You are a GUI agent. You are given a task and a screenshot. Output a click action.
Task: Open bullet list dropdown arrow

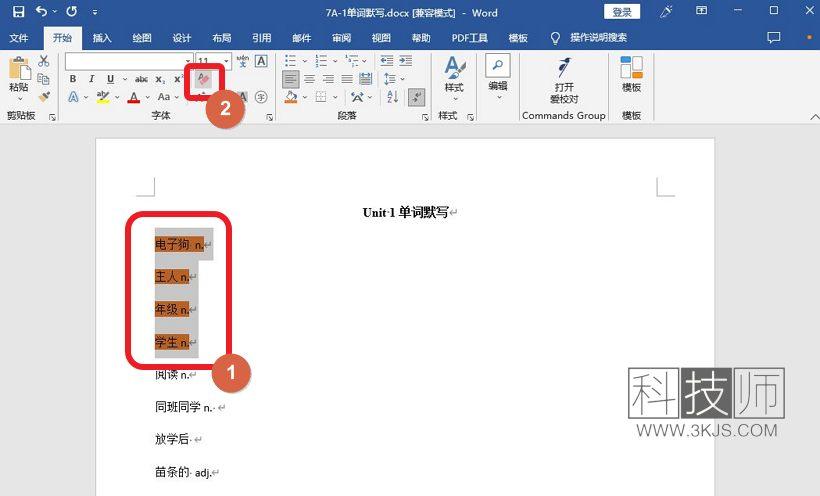coord(305,61)
